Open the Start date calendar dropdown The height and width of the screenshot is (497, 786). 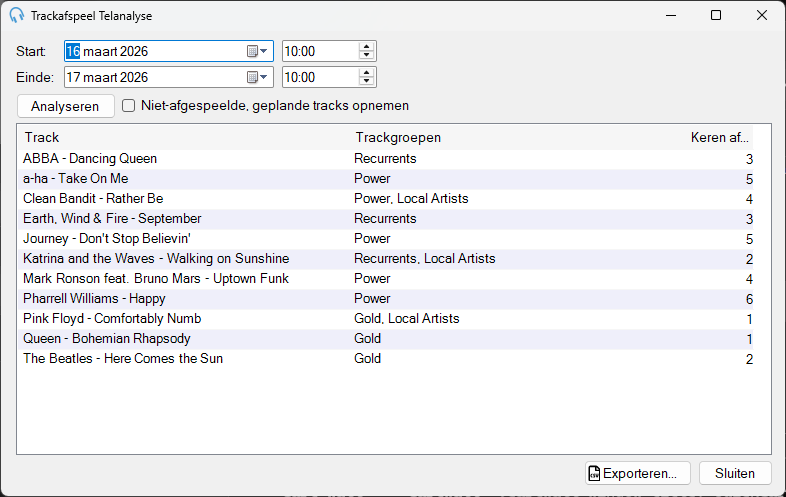click(x=258, y=51)
